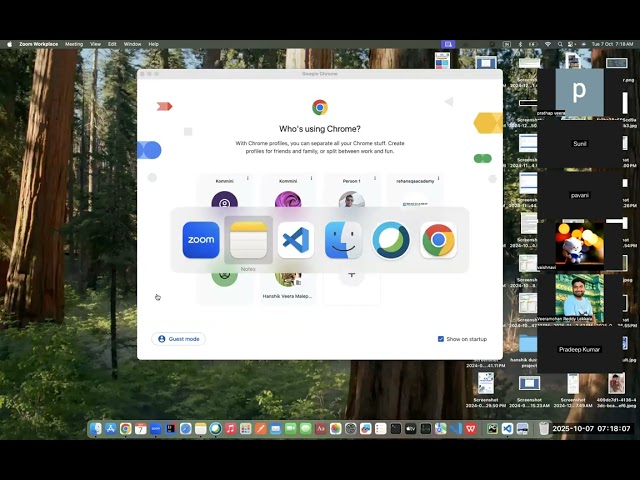Open the Zoom Workplace menu
Viewport: 640px width, 480px height.
tap(38, 44)
